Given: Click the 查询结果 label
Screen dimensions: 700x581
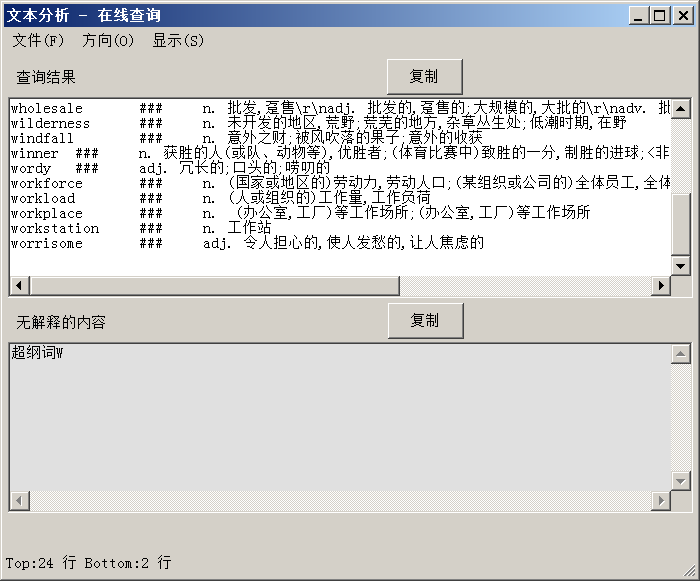Looking at the screenshot, I should pyautogui.click(x=46, y=77).
